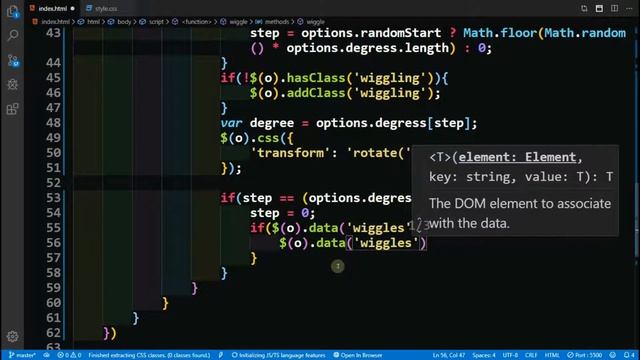Change HTML language mode

pyautogui.click(x=552, y=355)
